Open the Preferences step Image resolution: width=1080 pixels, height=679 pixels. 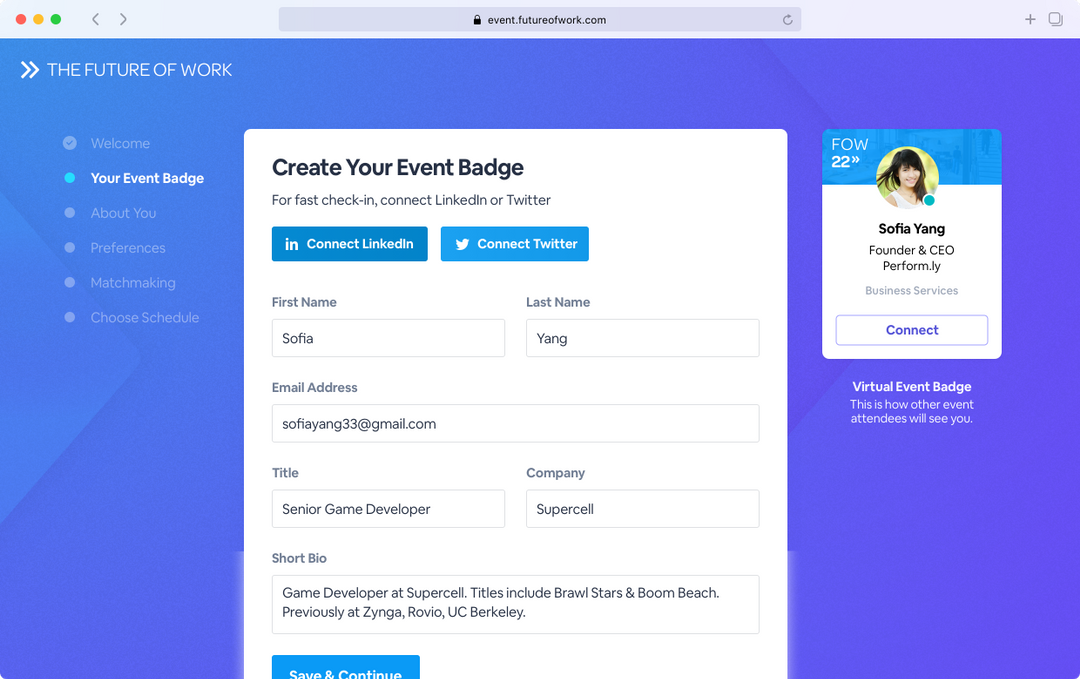[127, 248]
